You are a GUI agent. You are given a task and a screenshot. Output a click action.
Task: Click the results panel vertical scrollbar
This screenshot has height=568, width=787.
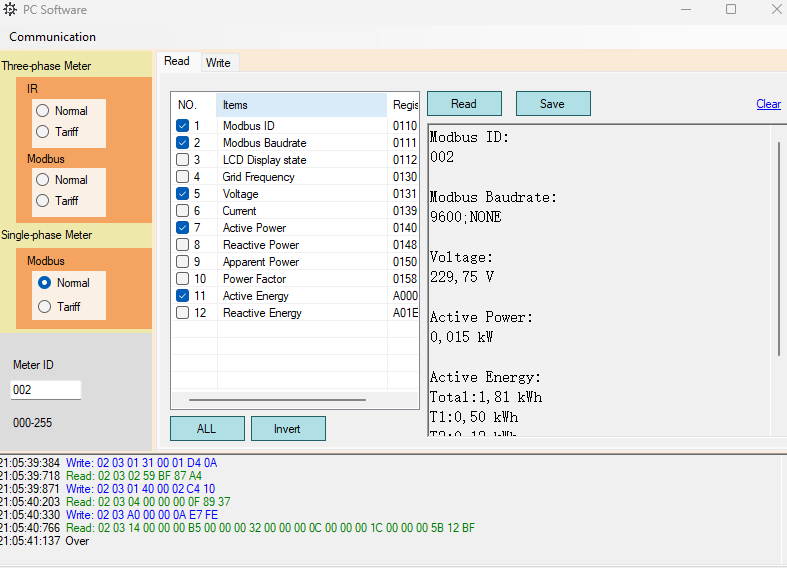[779, 250]
